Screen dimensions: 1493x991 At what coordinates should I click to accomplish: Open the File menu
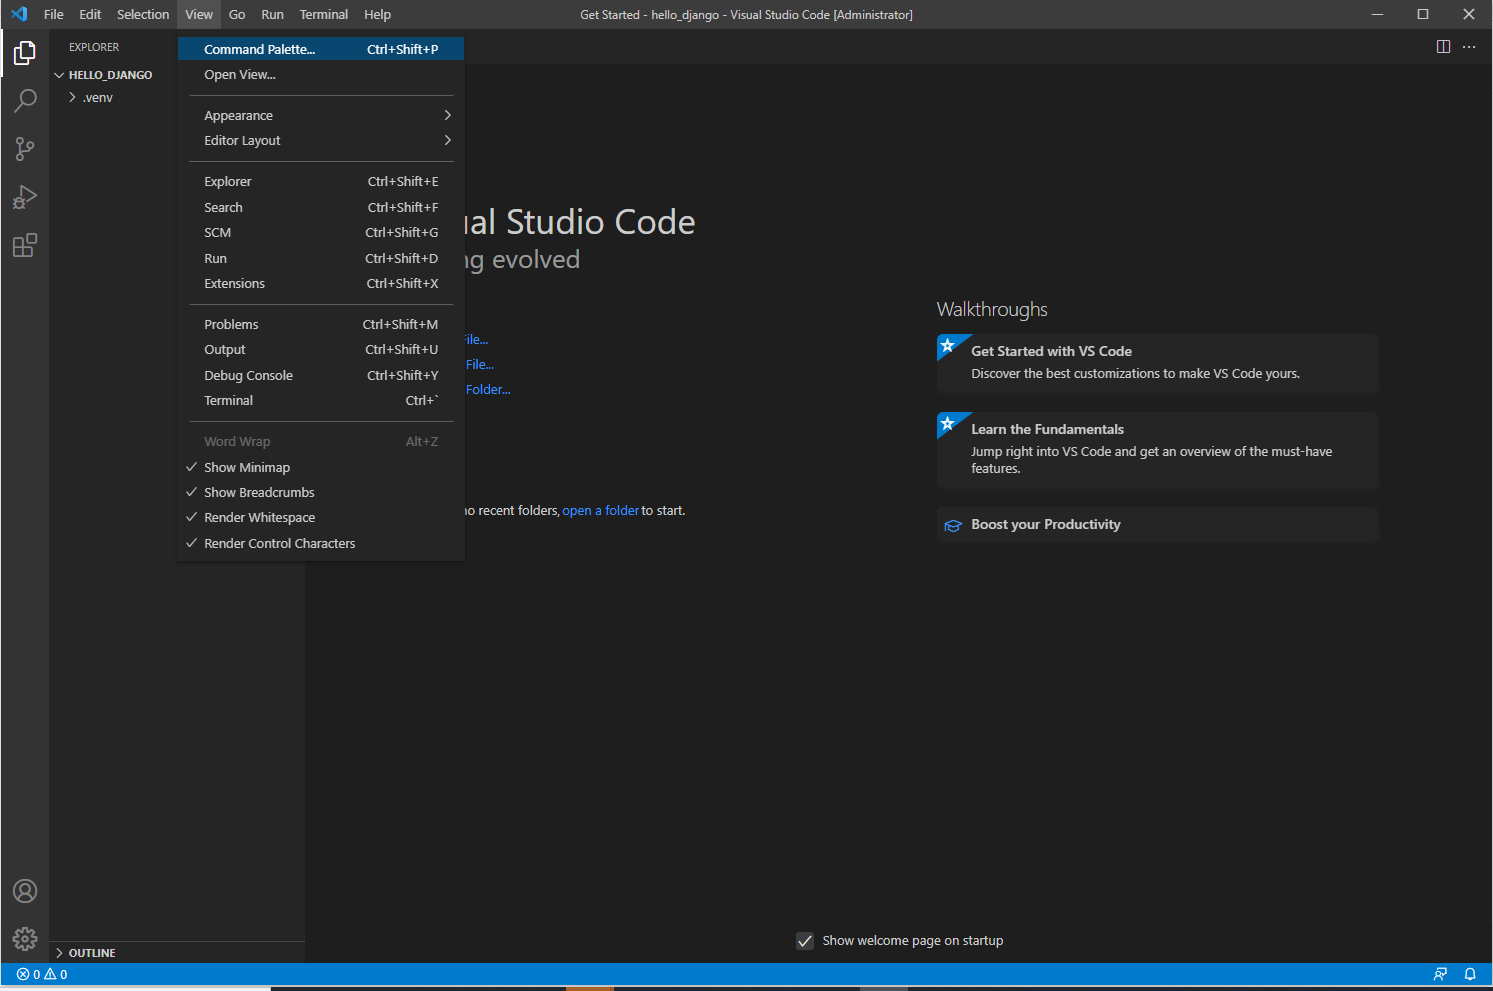coord(54,14)
